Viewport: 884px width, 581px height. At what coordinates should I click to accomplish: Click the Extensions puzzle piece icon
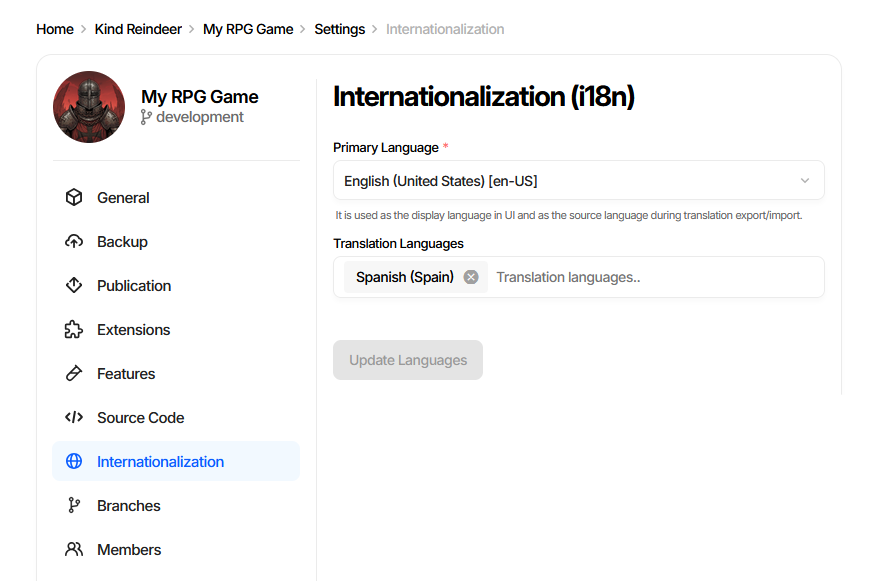tap(74, 329)
